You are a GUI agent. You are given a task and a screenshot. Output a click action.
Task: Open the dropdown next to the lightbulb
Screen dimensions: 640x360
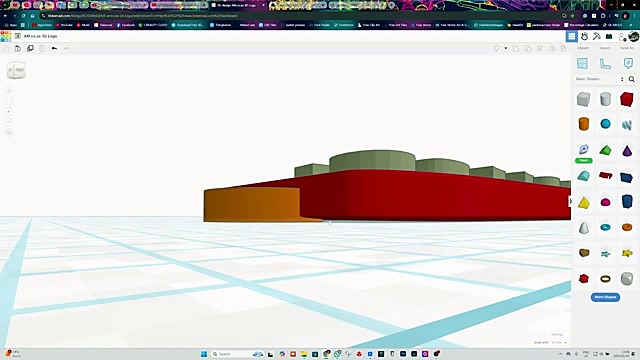(x=506, y=49)
